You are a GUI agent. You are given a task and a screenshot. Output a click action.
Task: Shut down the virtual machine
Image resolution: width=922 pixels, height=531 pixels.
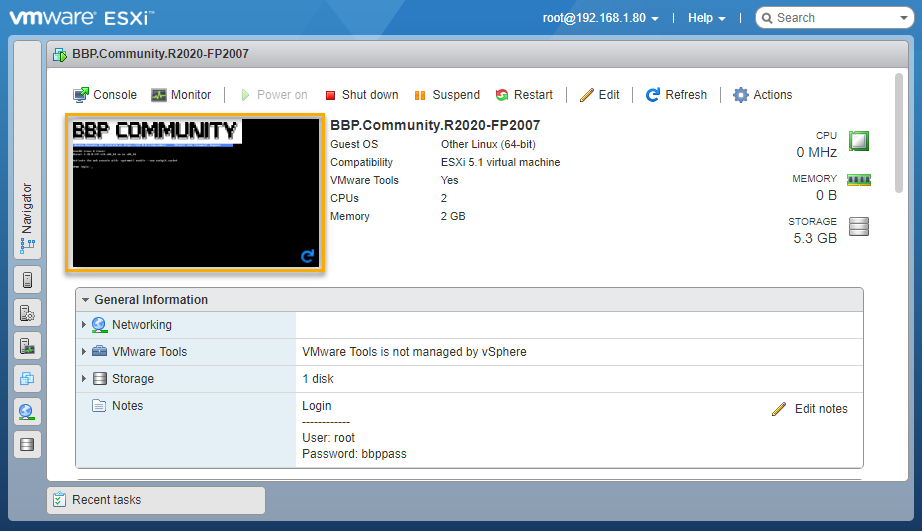[362, 95]
